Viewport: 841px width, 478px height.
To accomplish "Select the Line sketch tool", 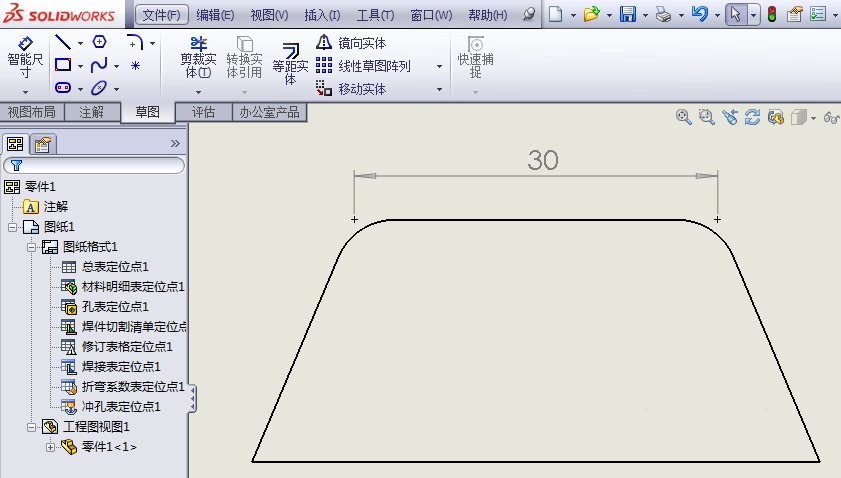I will [63, 42].
